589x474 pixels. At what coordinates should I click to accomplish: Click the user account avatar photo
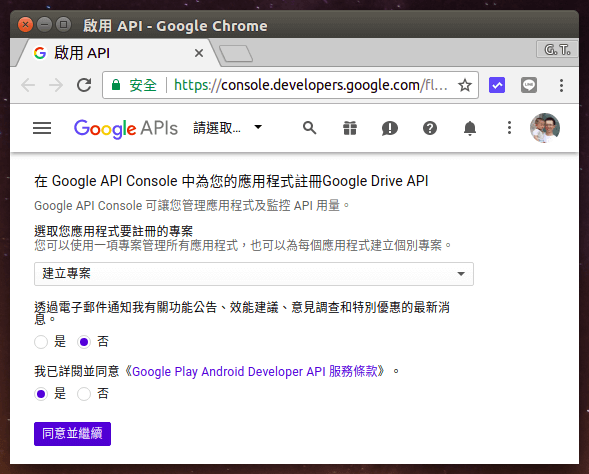pyautogui.click(x=545, y=128)
